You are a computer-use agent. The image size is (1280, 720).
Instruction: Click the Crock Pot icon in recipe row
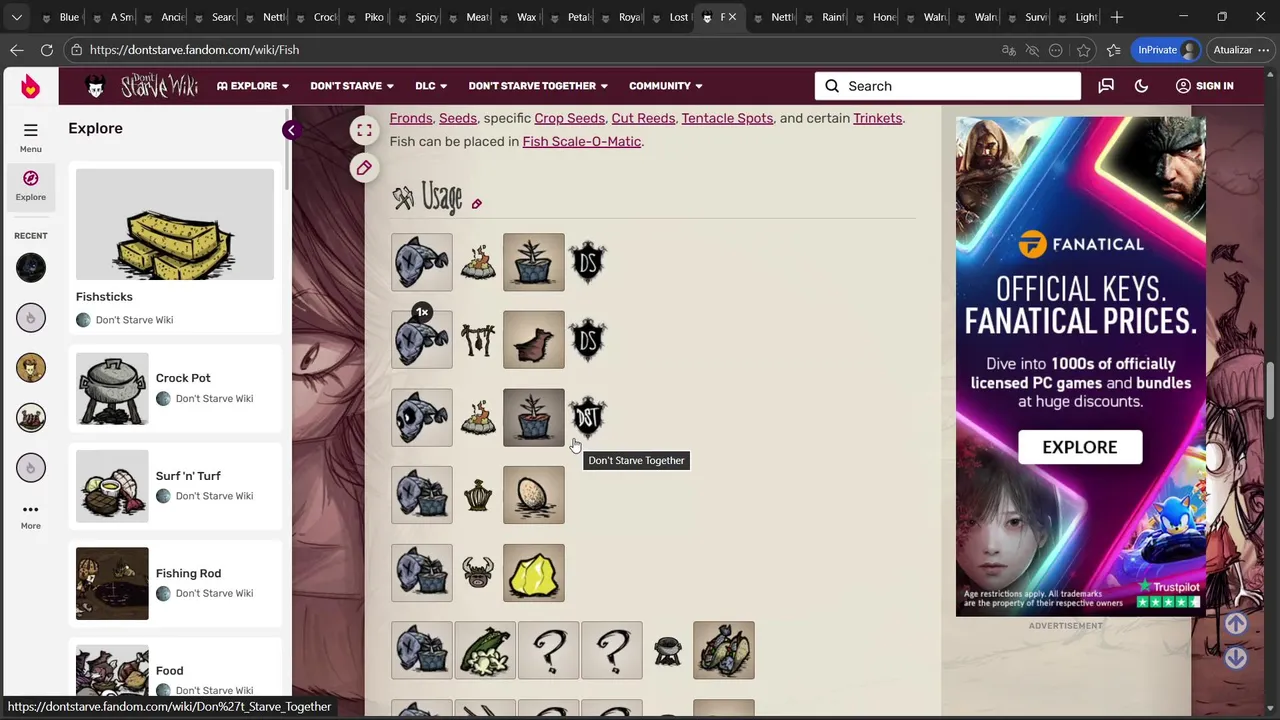click(668, 651)
